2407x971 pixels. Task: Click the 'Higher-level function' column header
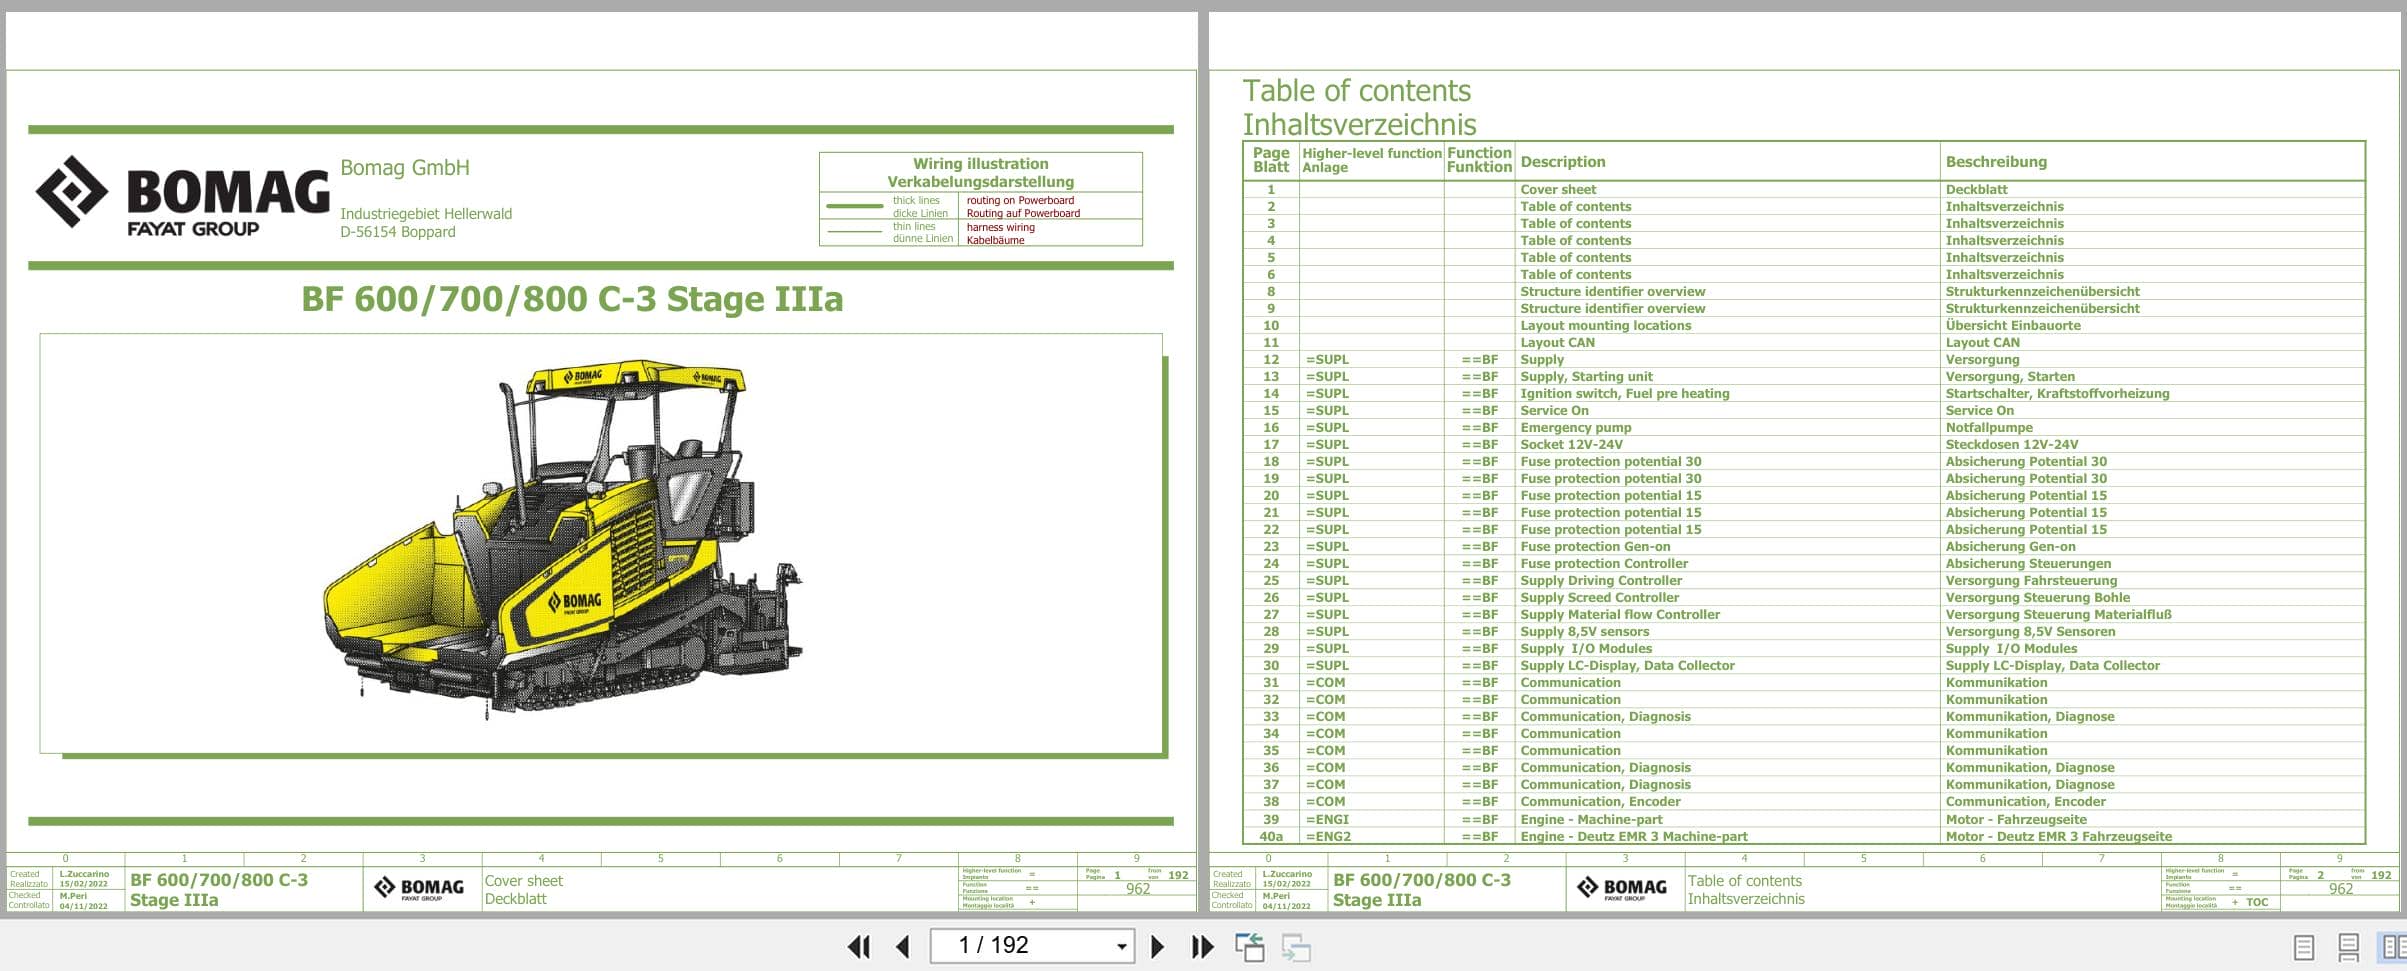1371,153
